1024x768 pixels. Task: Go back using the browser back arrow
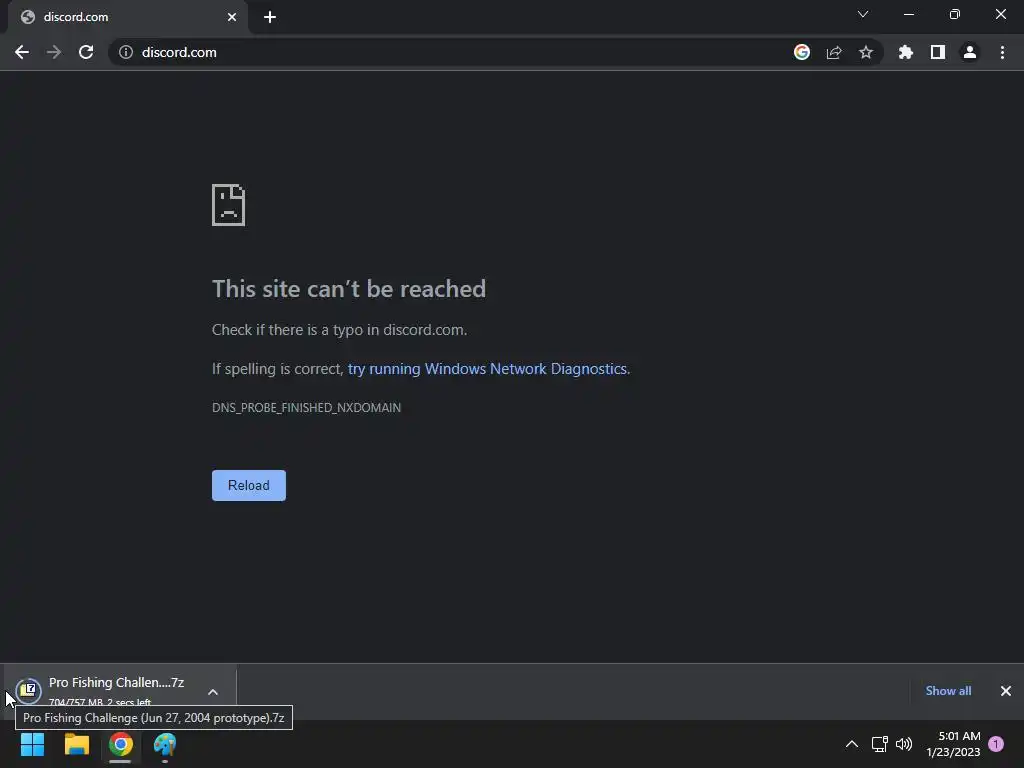click(x=22, y=52)
